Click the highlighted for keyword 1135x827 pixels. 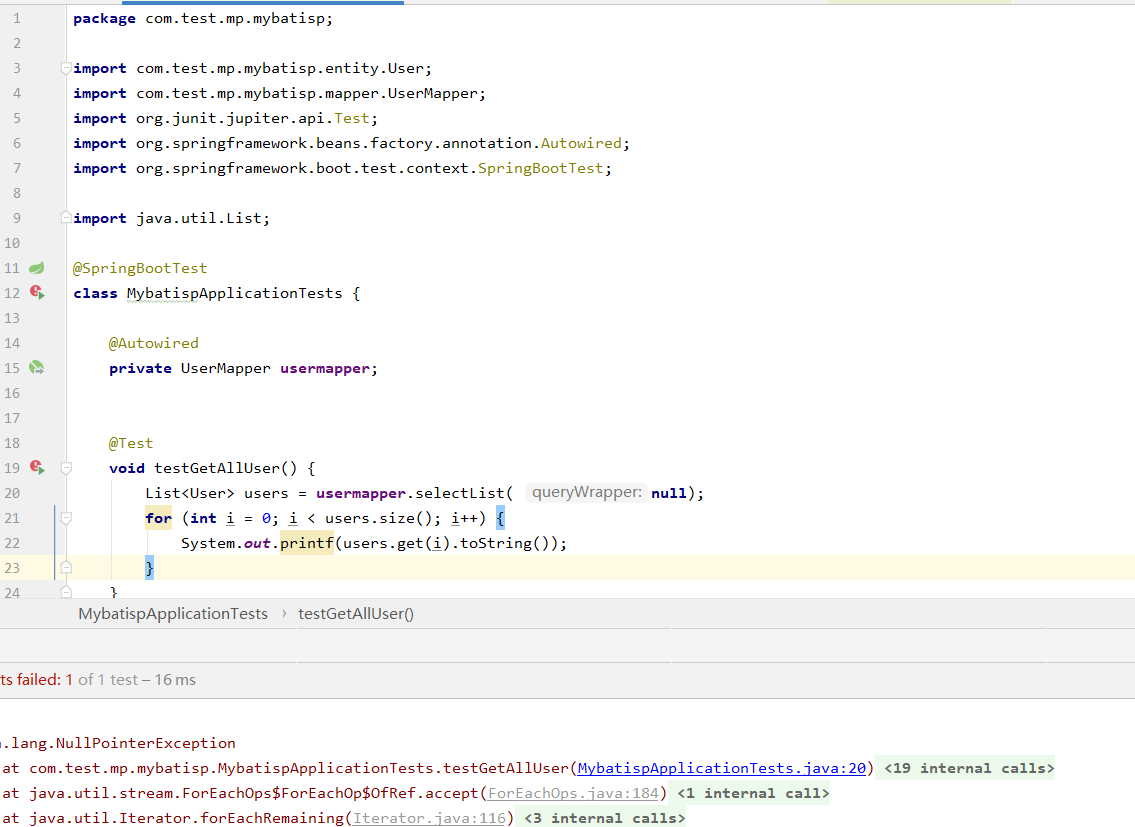(x=159, y=518)
